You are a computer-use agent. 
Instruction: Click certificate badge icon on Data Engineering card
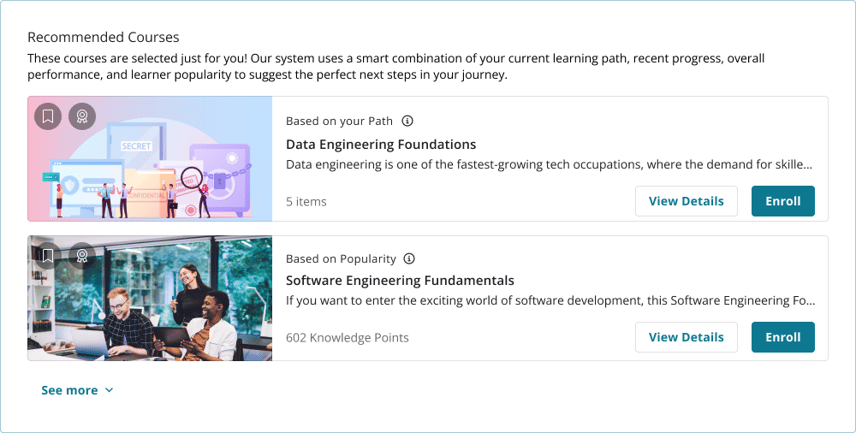82,116
